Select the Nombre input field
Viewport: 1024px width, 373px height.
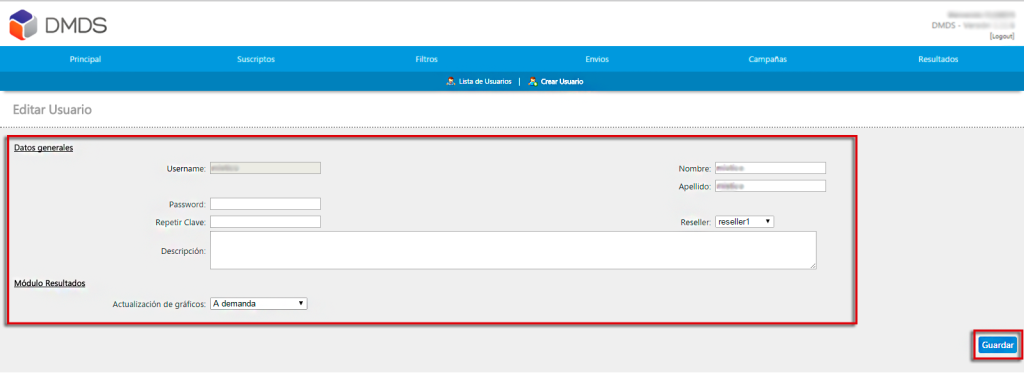click(771, 168)
